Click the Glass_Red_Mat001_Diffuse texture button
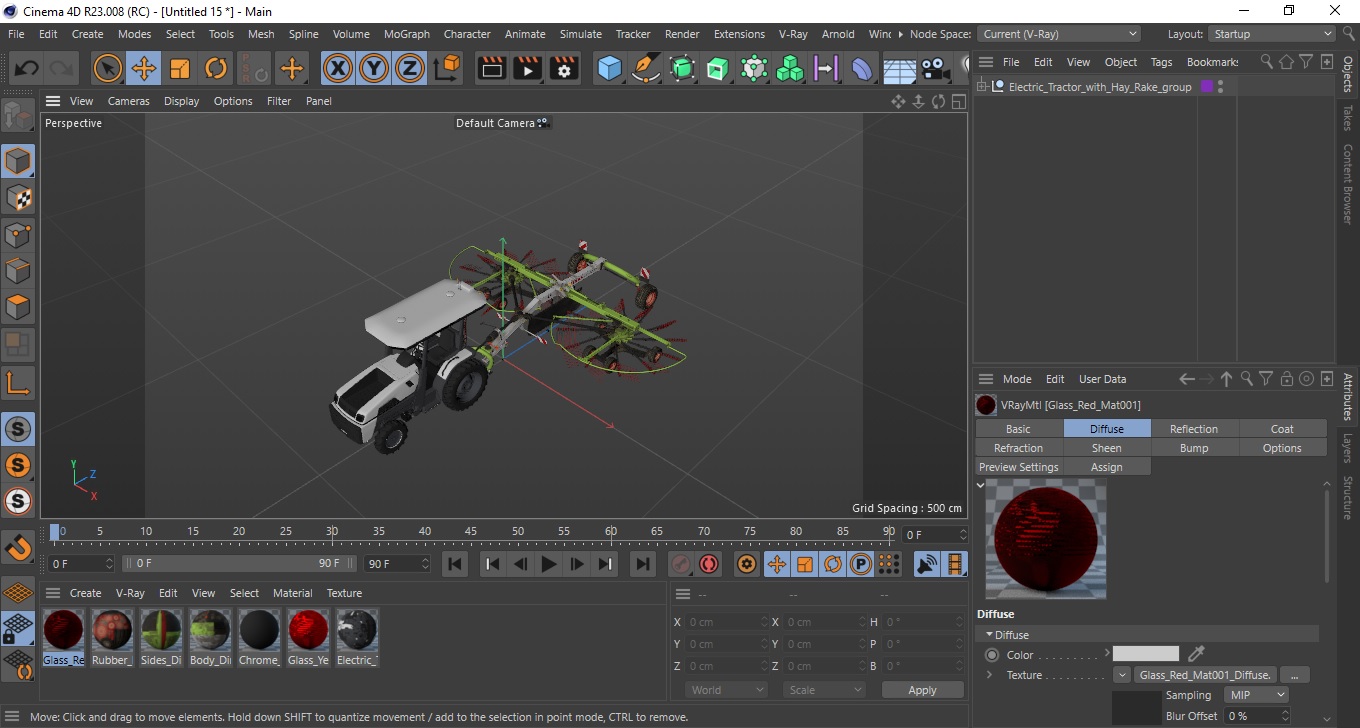Image resolution: width=1360 pixels, height=728 pixels. (1205, 675)
